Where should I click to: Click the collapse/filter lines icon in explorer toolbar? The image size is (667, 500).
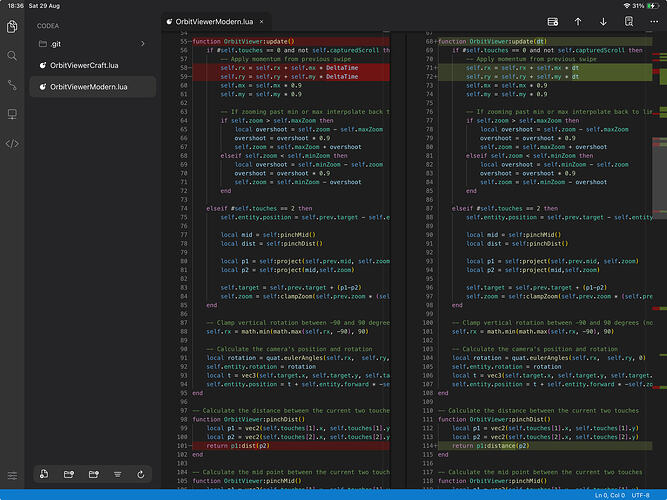pos(117,474)
